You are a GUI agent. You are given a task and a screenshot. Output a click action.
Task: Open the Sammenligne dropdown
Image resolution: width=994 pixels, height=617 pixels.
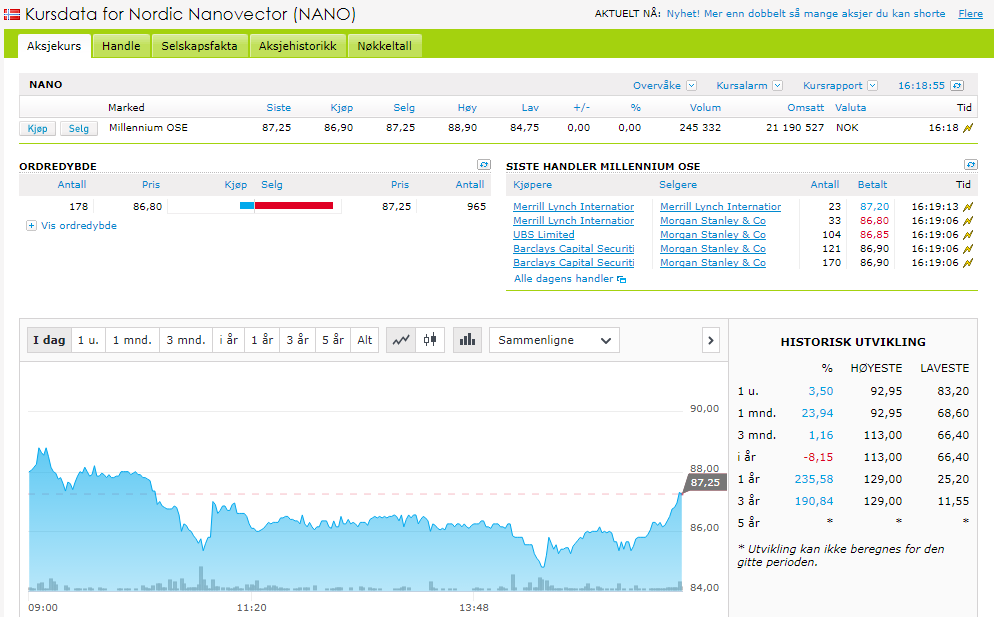pyautogui.click(x=554, y=340)
